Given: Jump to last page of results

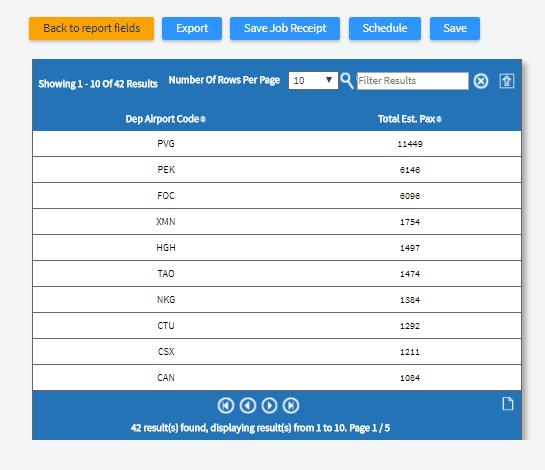Looking at the screenshot, I should (291, 405).
